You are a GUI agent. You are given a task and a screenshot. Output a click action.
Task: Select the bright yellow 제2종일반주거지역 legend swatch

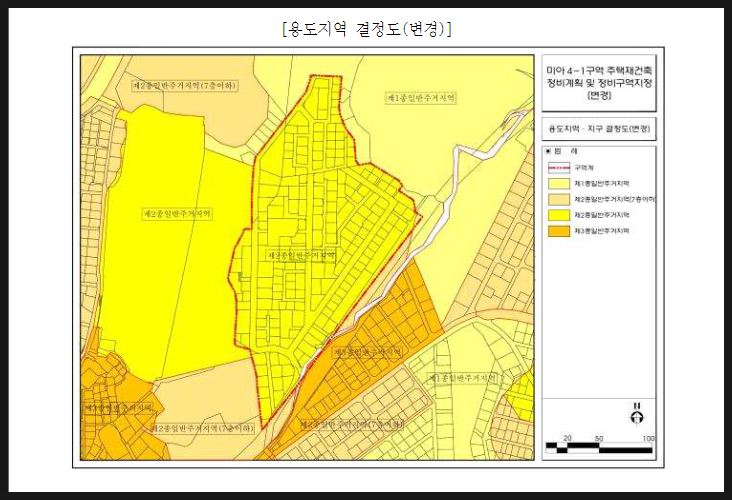point(559,215)
